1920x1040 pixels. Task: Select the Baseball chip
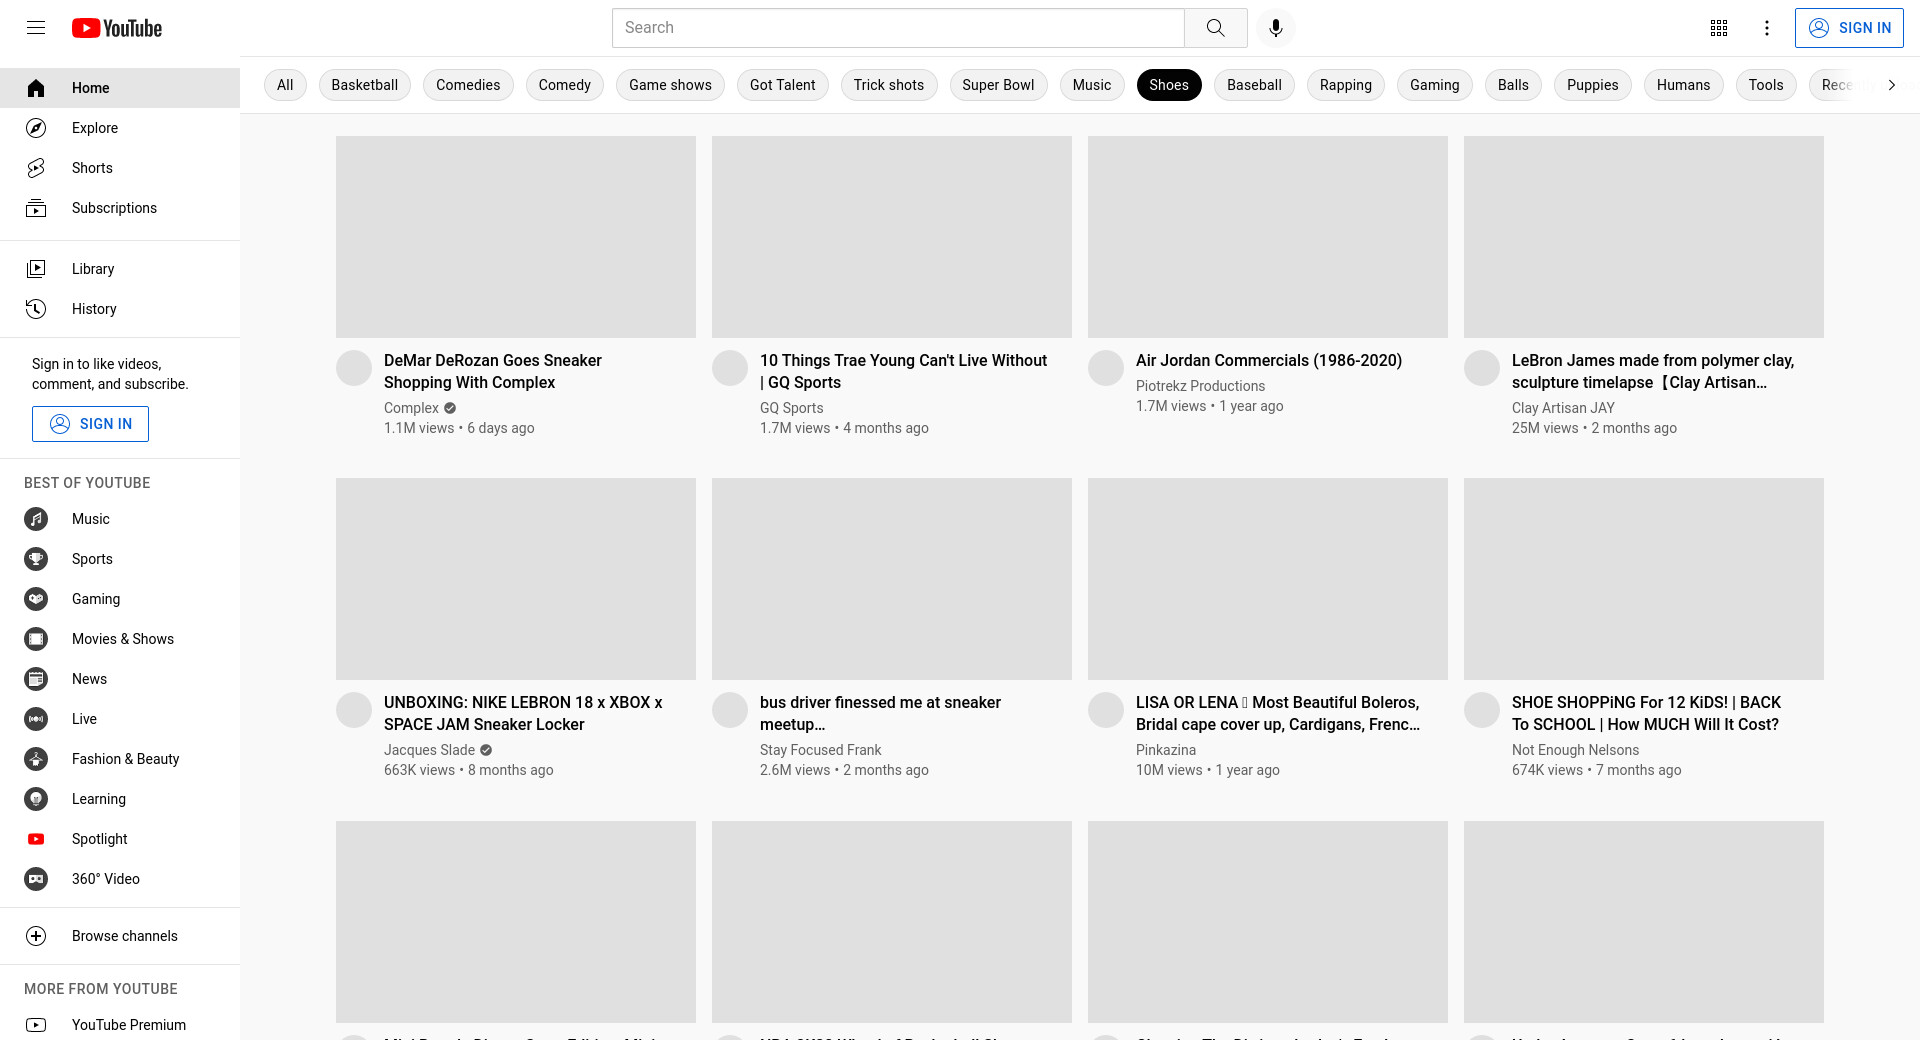point(1254,85)
